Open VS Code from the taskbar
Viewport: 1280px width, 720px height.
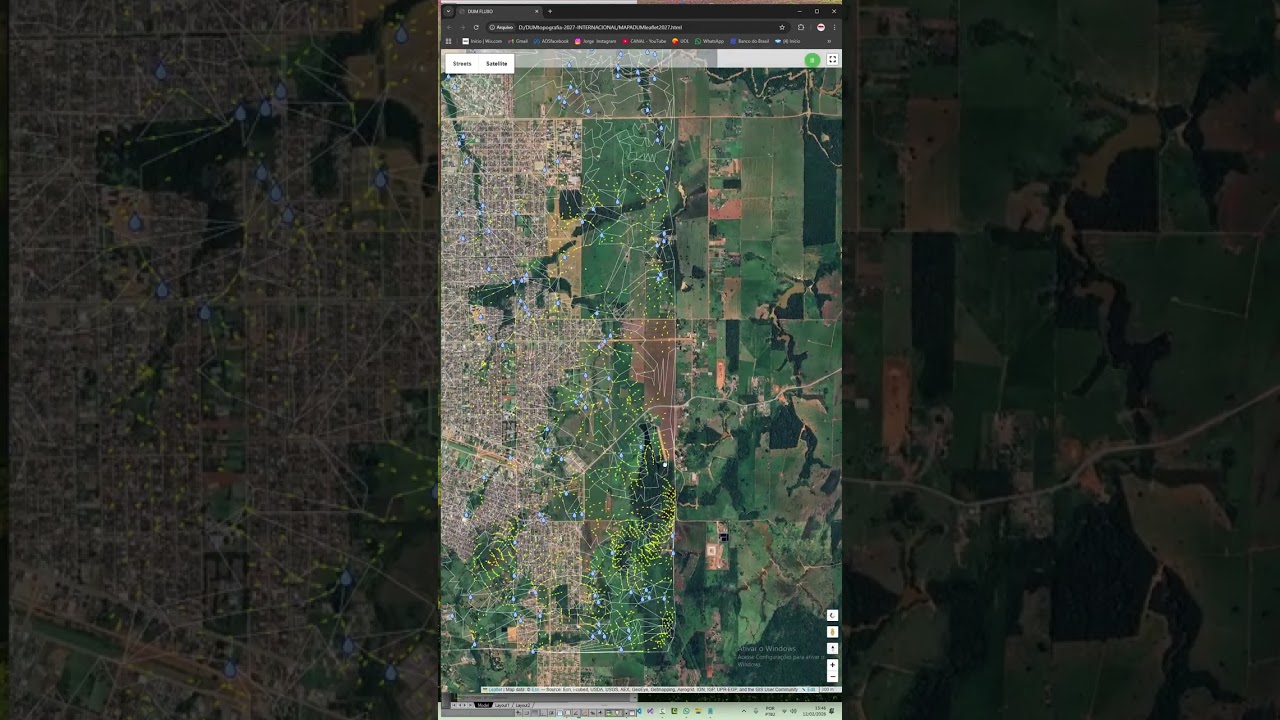[638, 711]
